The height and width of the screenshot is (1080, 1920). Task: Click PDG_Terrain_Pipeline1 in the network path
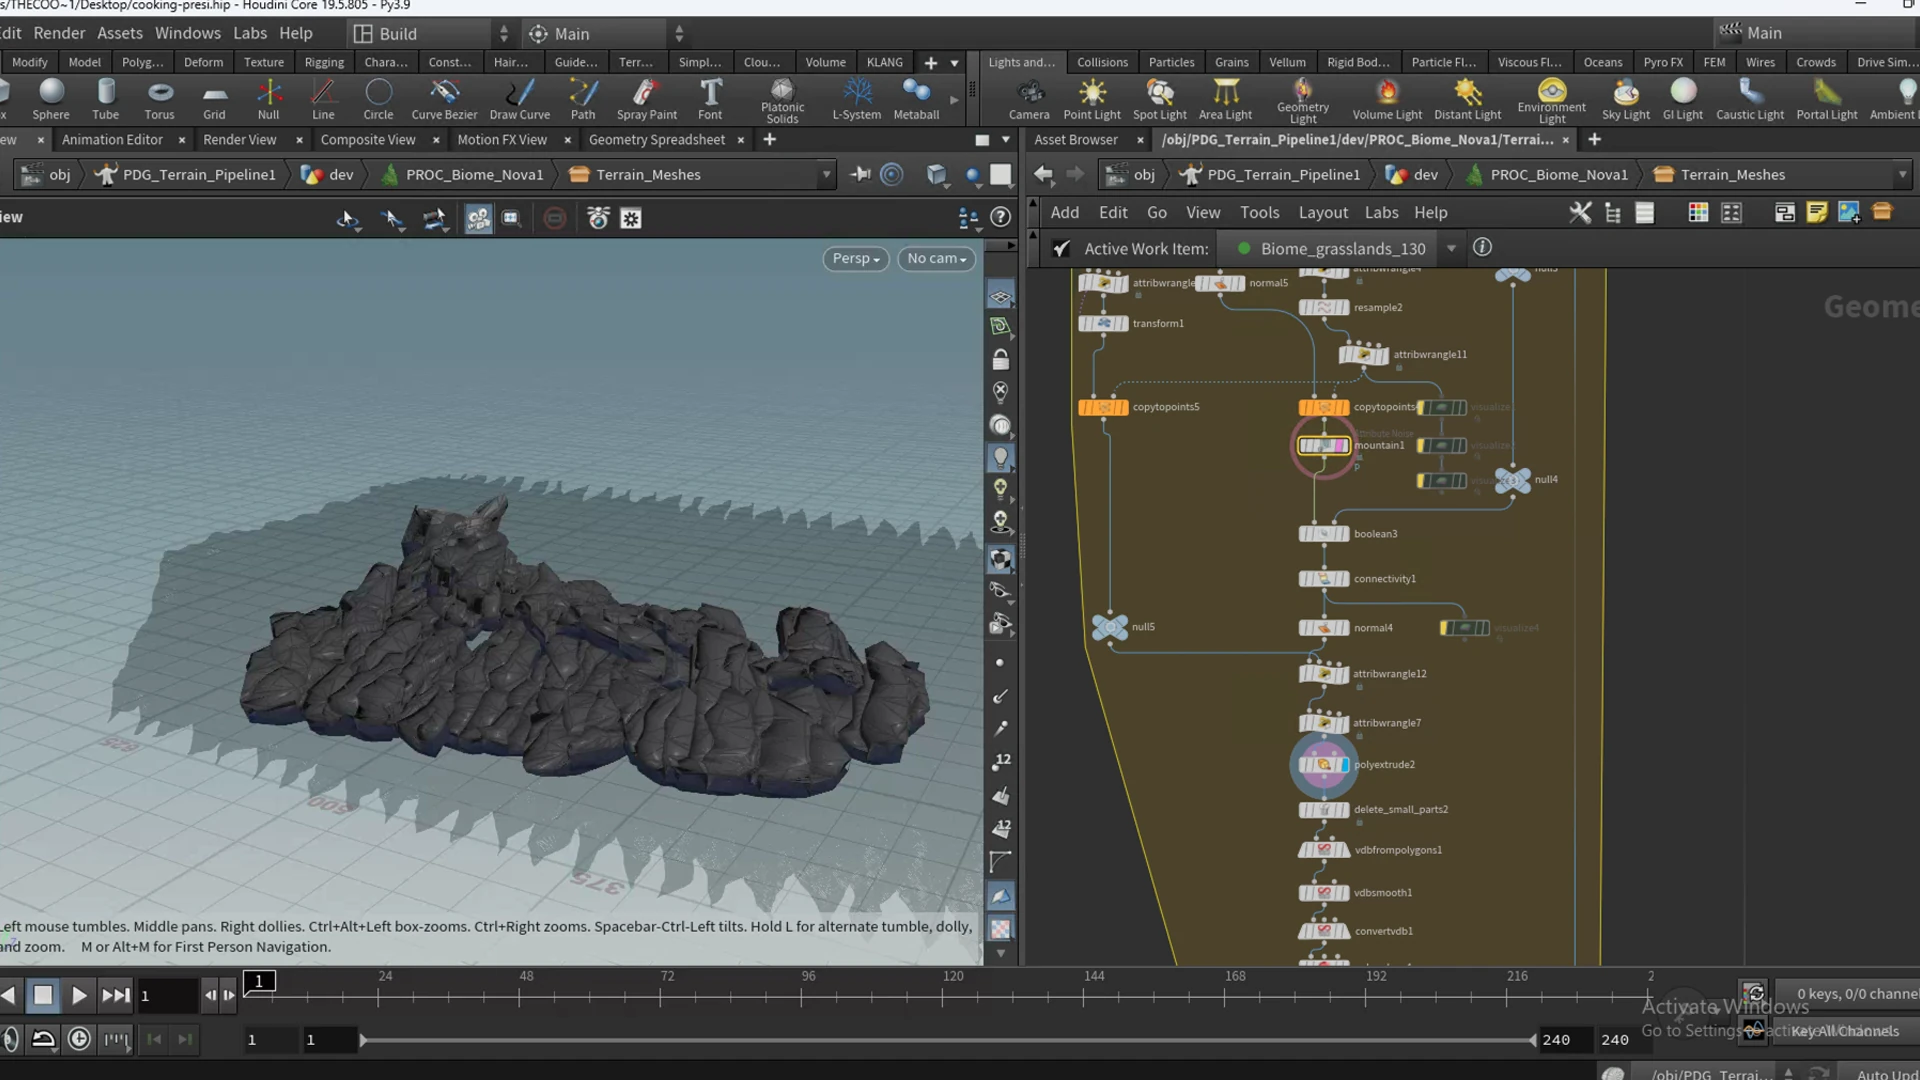click(x=1284, y=175)
